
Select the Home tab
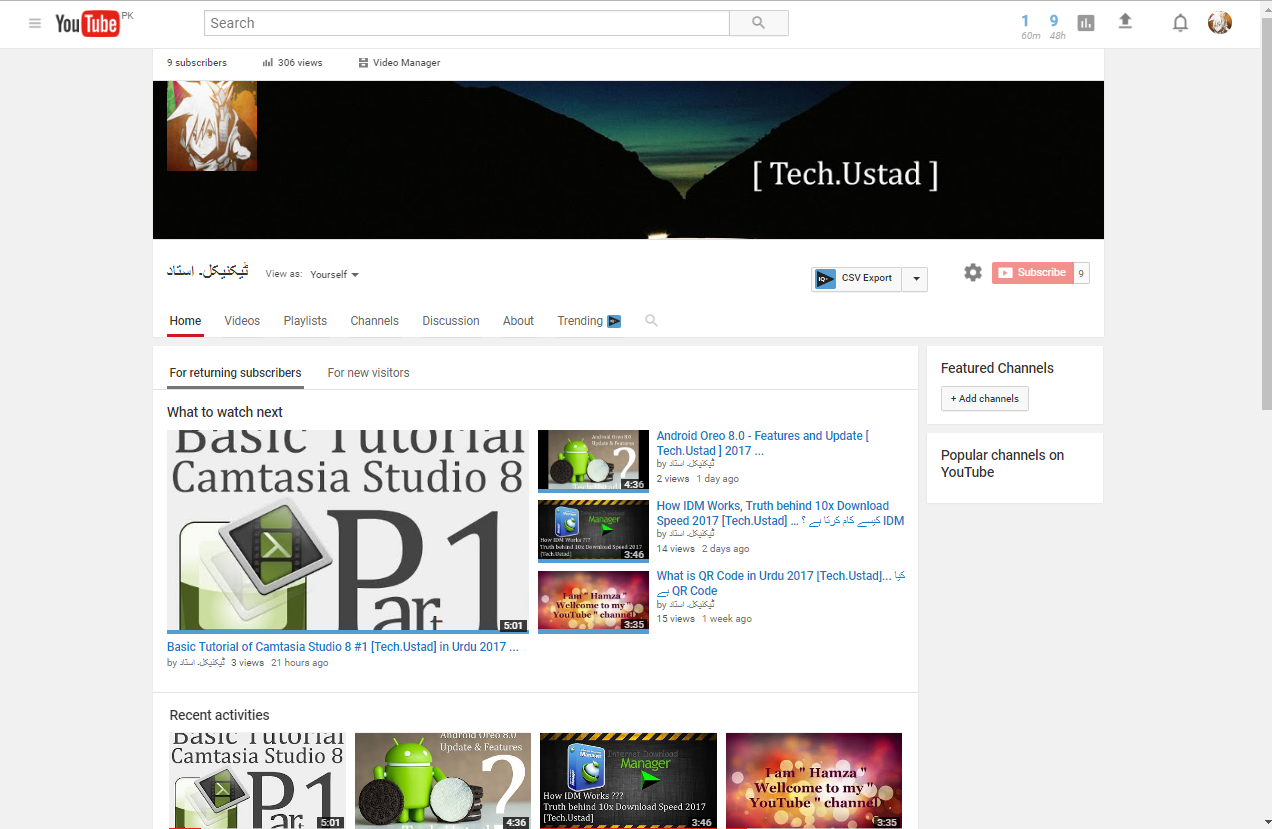click(x=185, y=321)
